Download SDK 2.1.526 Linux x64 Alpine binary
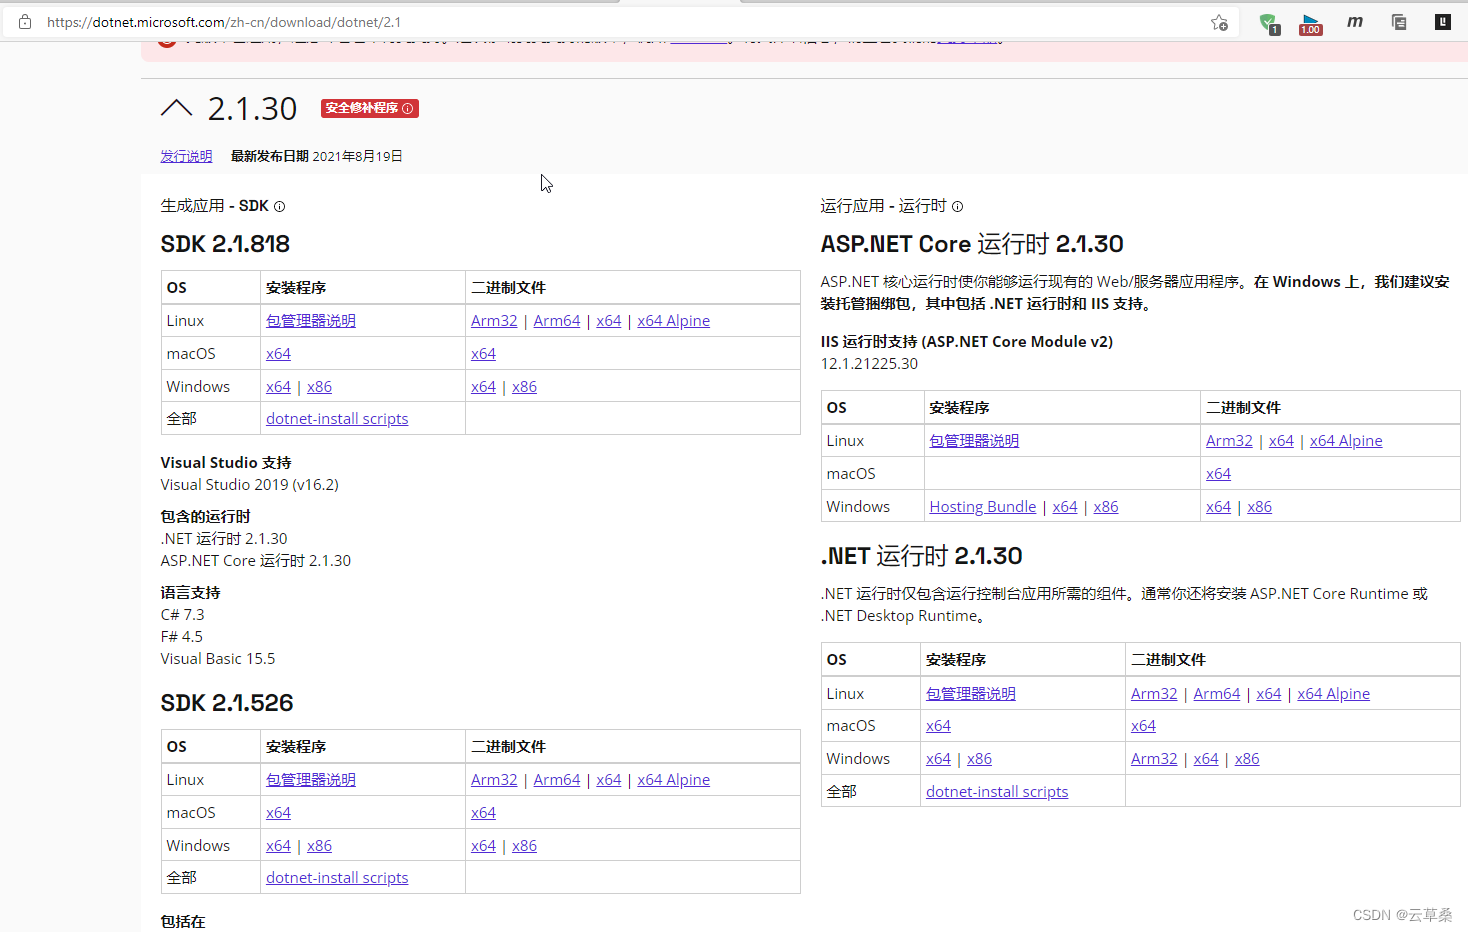Viewport: 1468px width, 932px height. [673, 780]
